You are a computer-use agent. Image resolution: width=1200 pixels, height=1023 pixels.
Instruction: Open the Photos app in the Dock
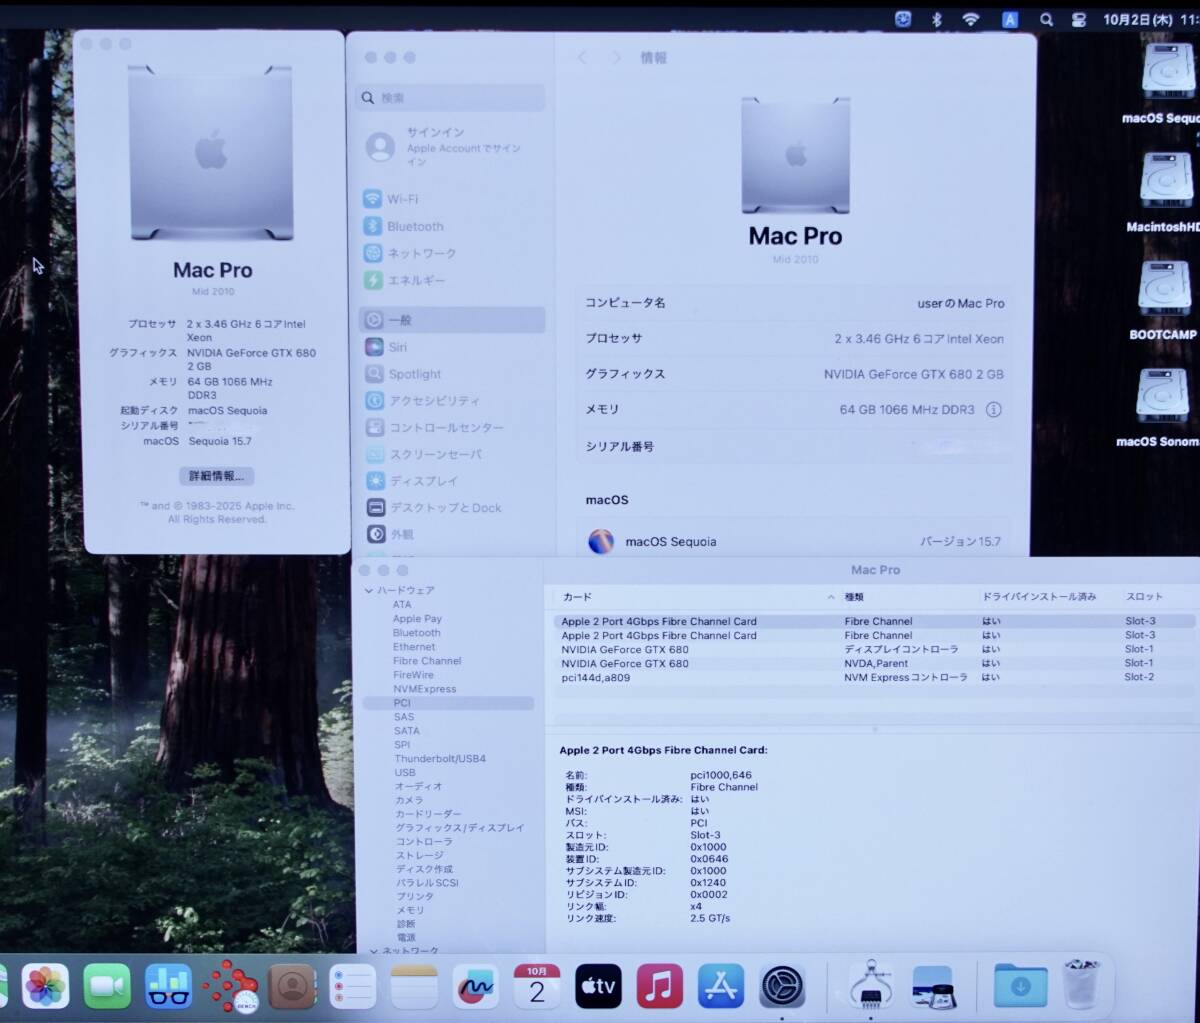46,987
